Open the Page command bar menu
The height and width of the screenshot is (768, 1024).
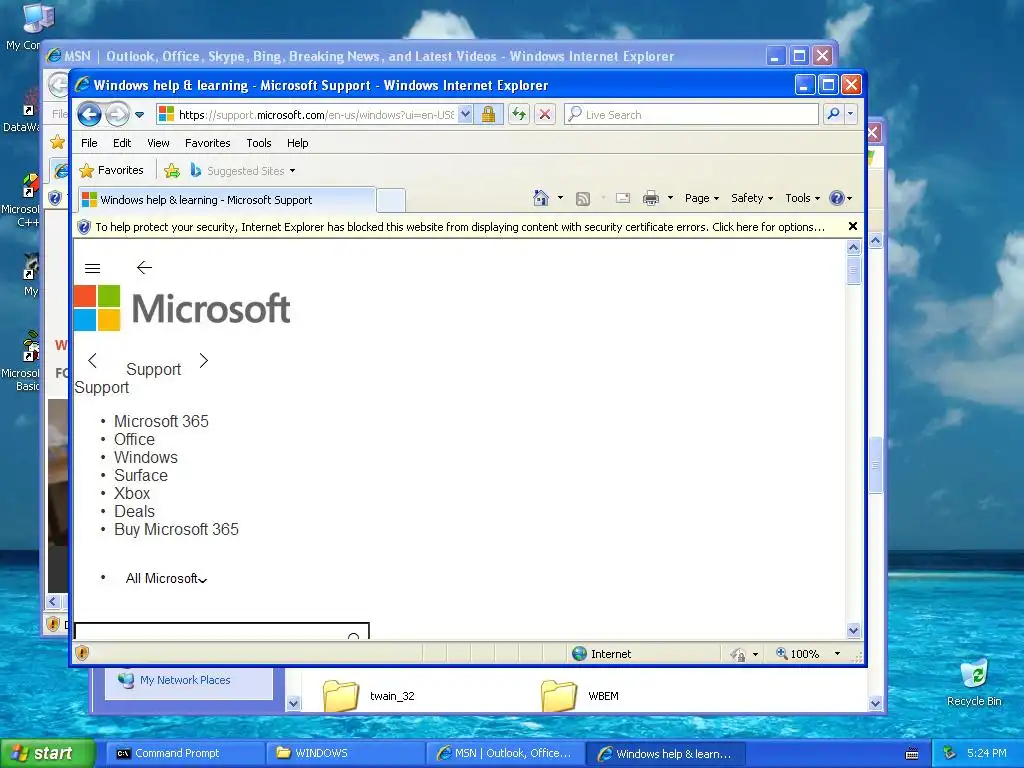701,198
